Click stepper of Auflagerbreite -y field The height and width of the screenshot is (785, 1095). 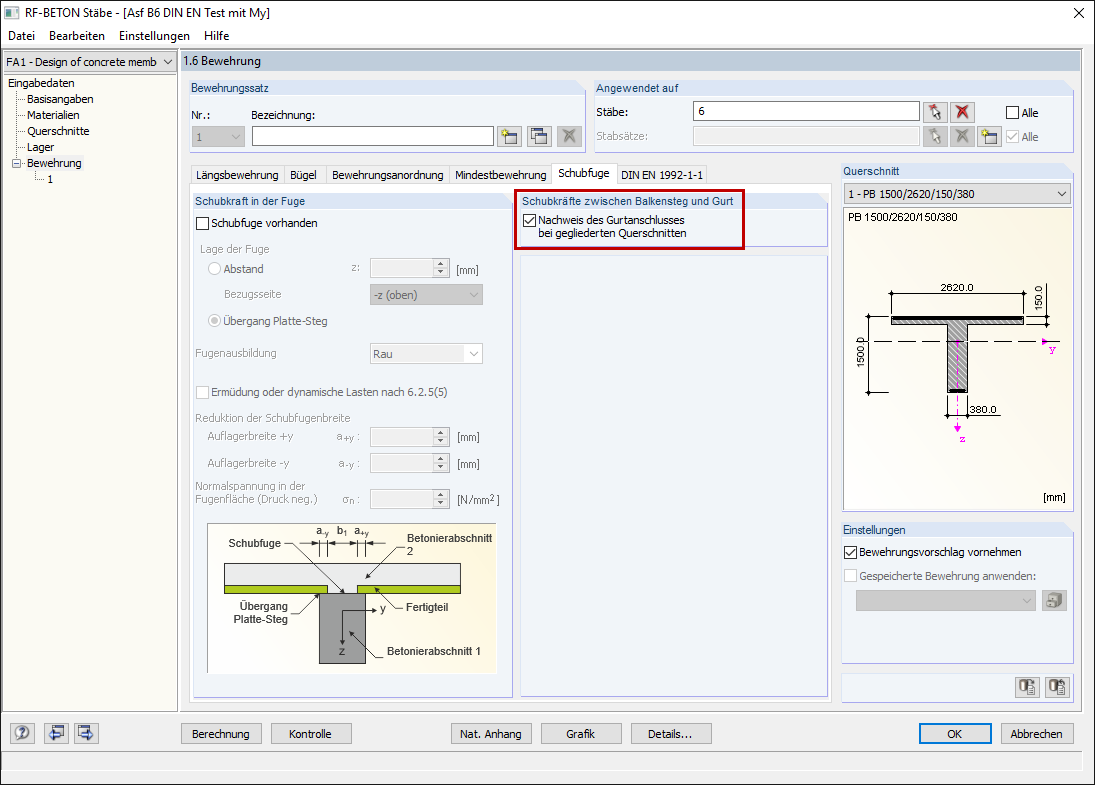click(x=440, y=463)
